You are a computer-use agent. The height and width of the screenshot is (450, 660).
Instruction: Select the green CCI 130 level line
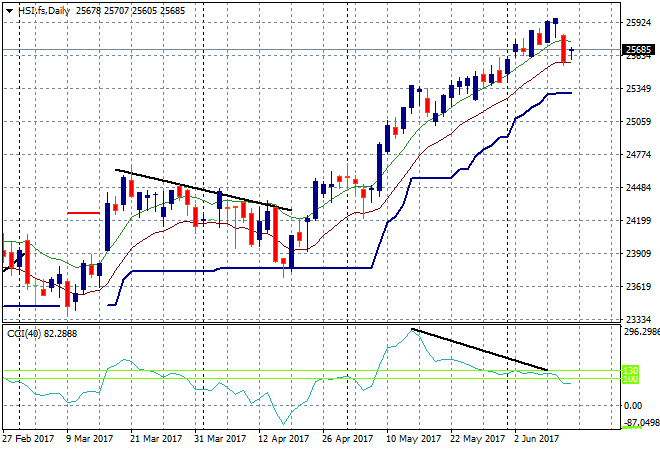pyautogui.click(x=311, y=371)
